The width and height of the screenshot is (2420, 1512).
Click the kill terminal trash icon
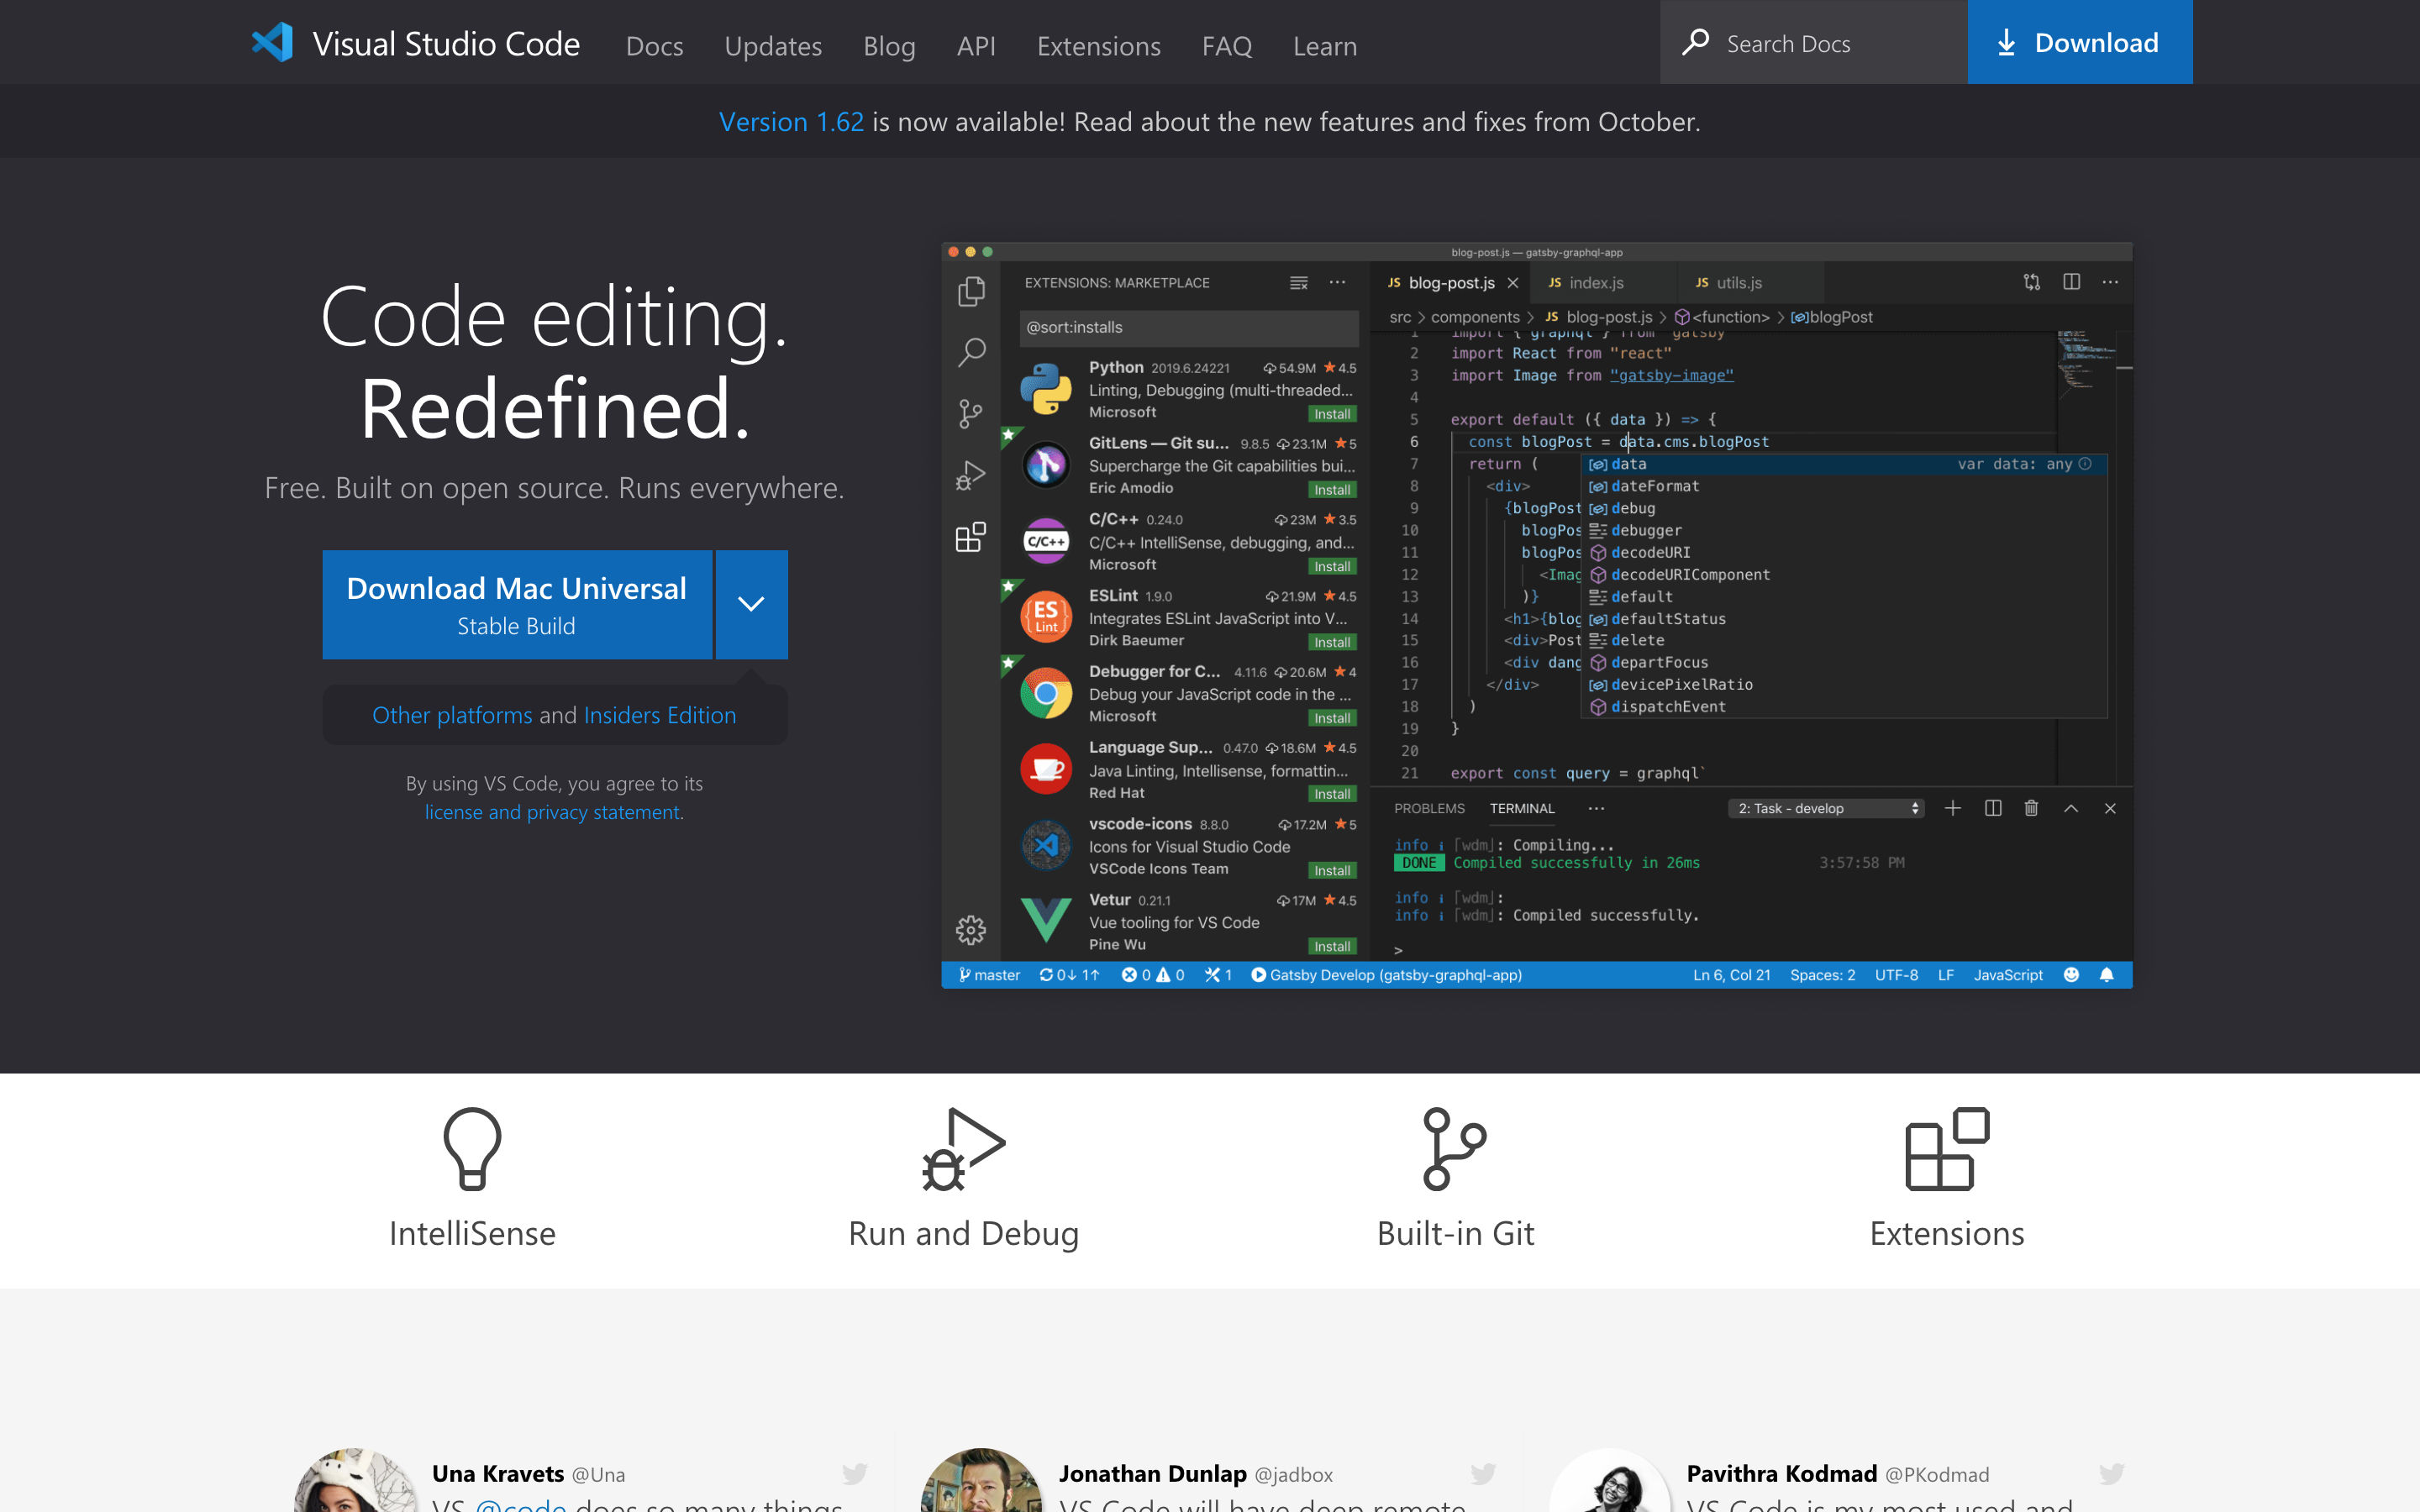[2031, 808]
